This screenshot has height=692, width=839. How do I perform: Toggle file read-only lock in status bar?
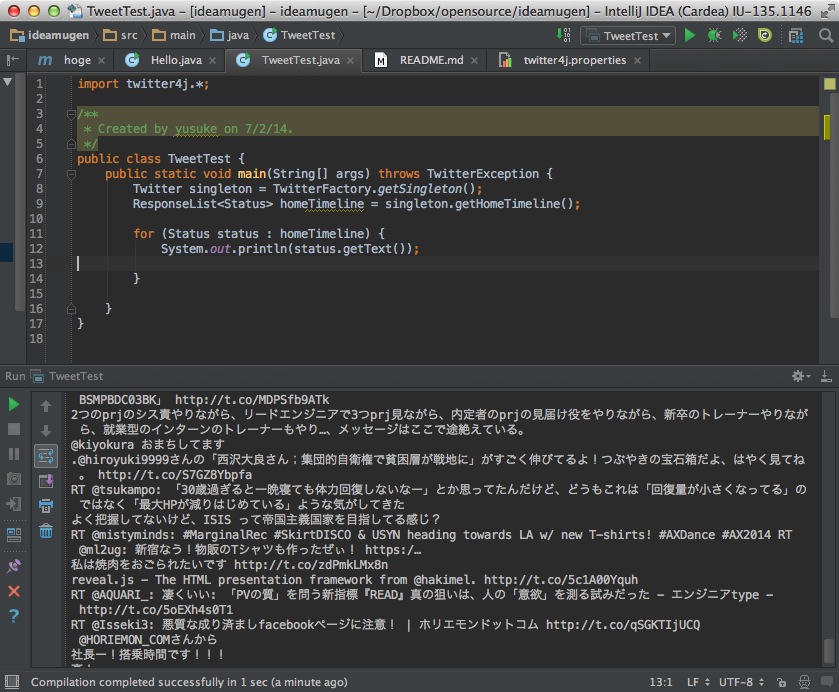click(x=782, y=682)
